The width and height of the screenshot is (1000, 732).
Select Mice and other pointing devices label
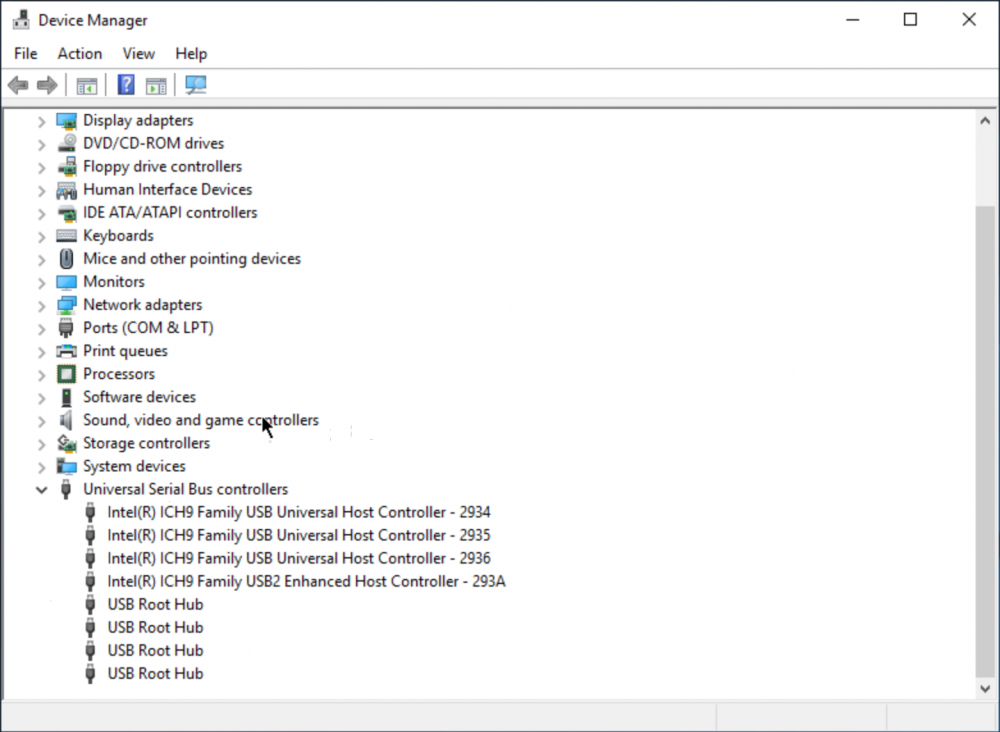click(192, 259)
